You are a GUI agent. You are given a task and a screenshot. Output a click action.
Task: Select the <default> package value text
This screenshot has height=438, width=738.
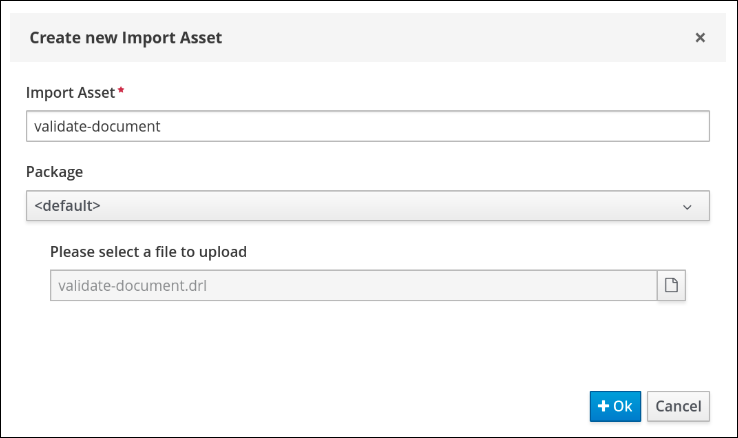pyautogui.click(x=68, y=206)
